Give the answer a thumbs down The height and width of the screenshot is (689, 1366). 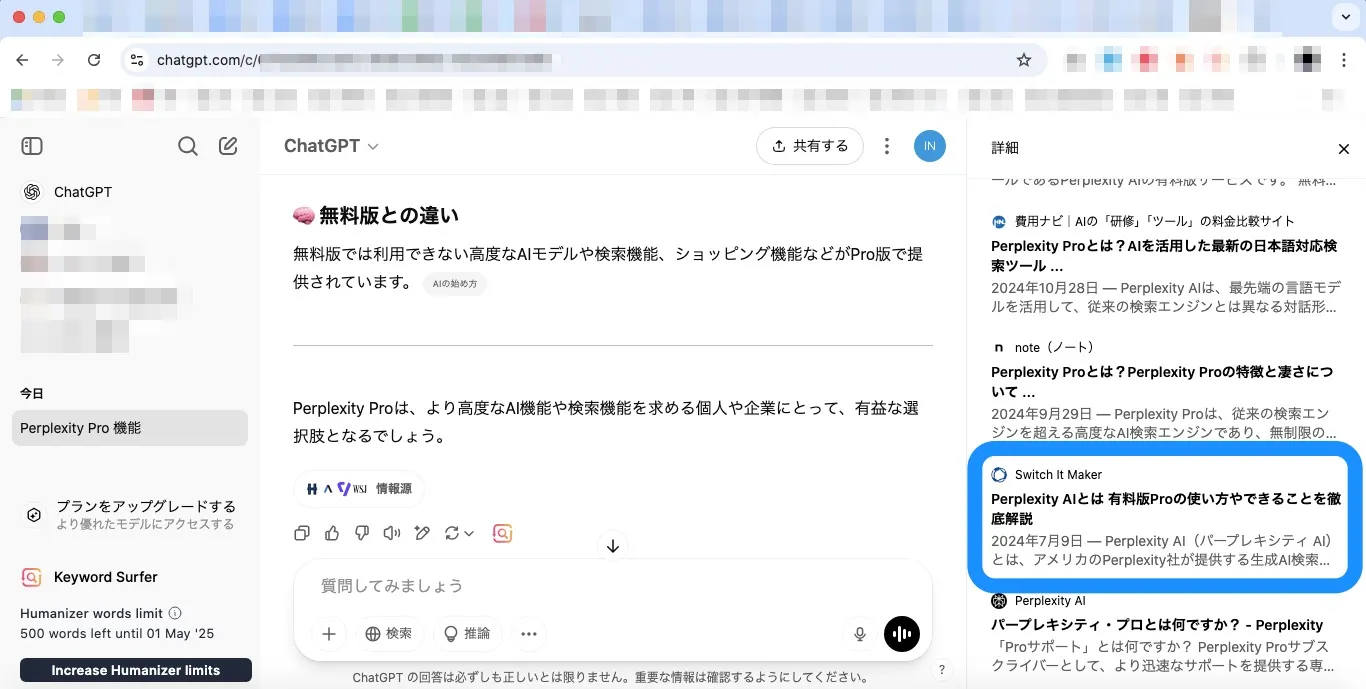tap(362, 533)
